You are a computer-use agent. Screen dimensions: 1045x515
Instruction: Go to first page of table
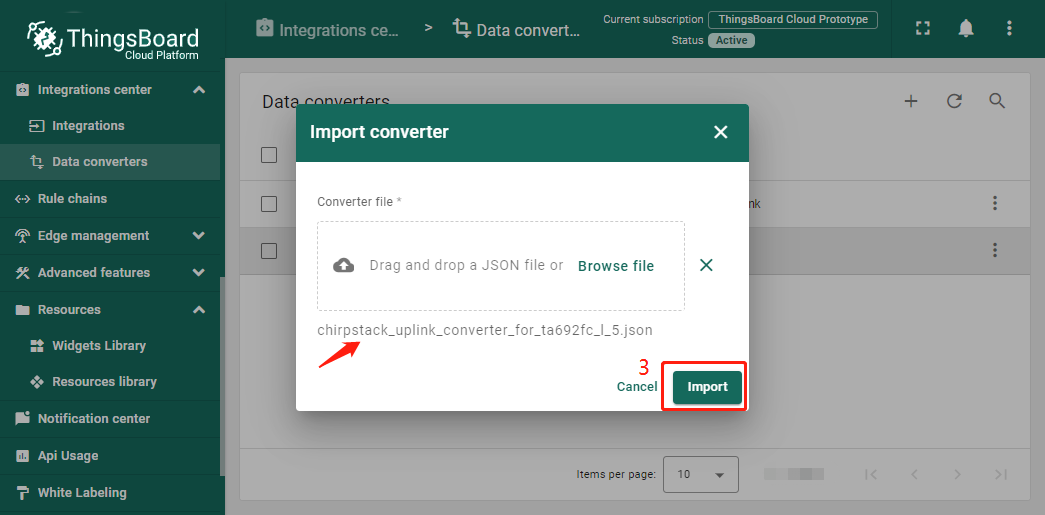click(x=870, y=474)
